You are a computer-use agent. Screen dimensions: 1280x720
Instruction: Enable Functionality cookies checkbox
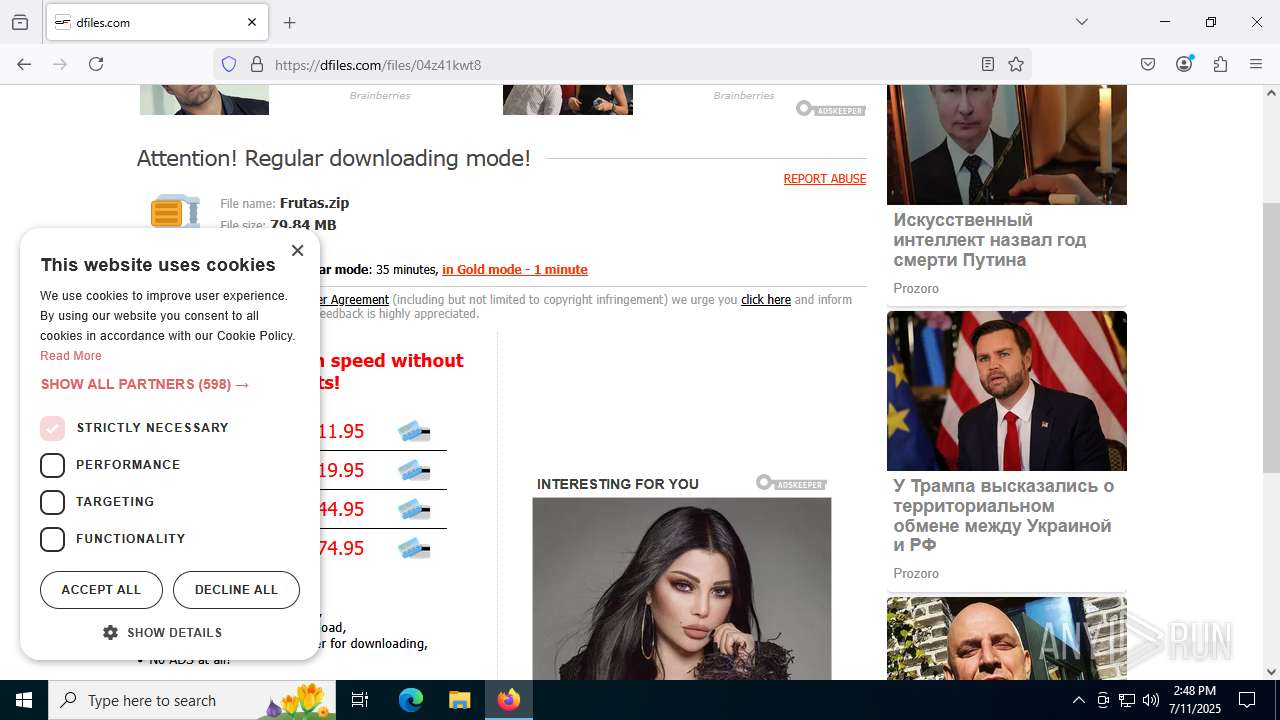click(x=52, y=539)
